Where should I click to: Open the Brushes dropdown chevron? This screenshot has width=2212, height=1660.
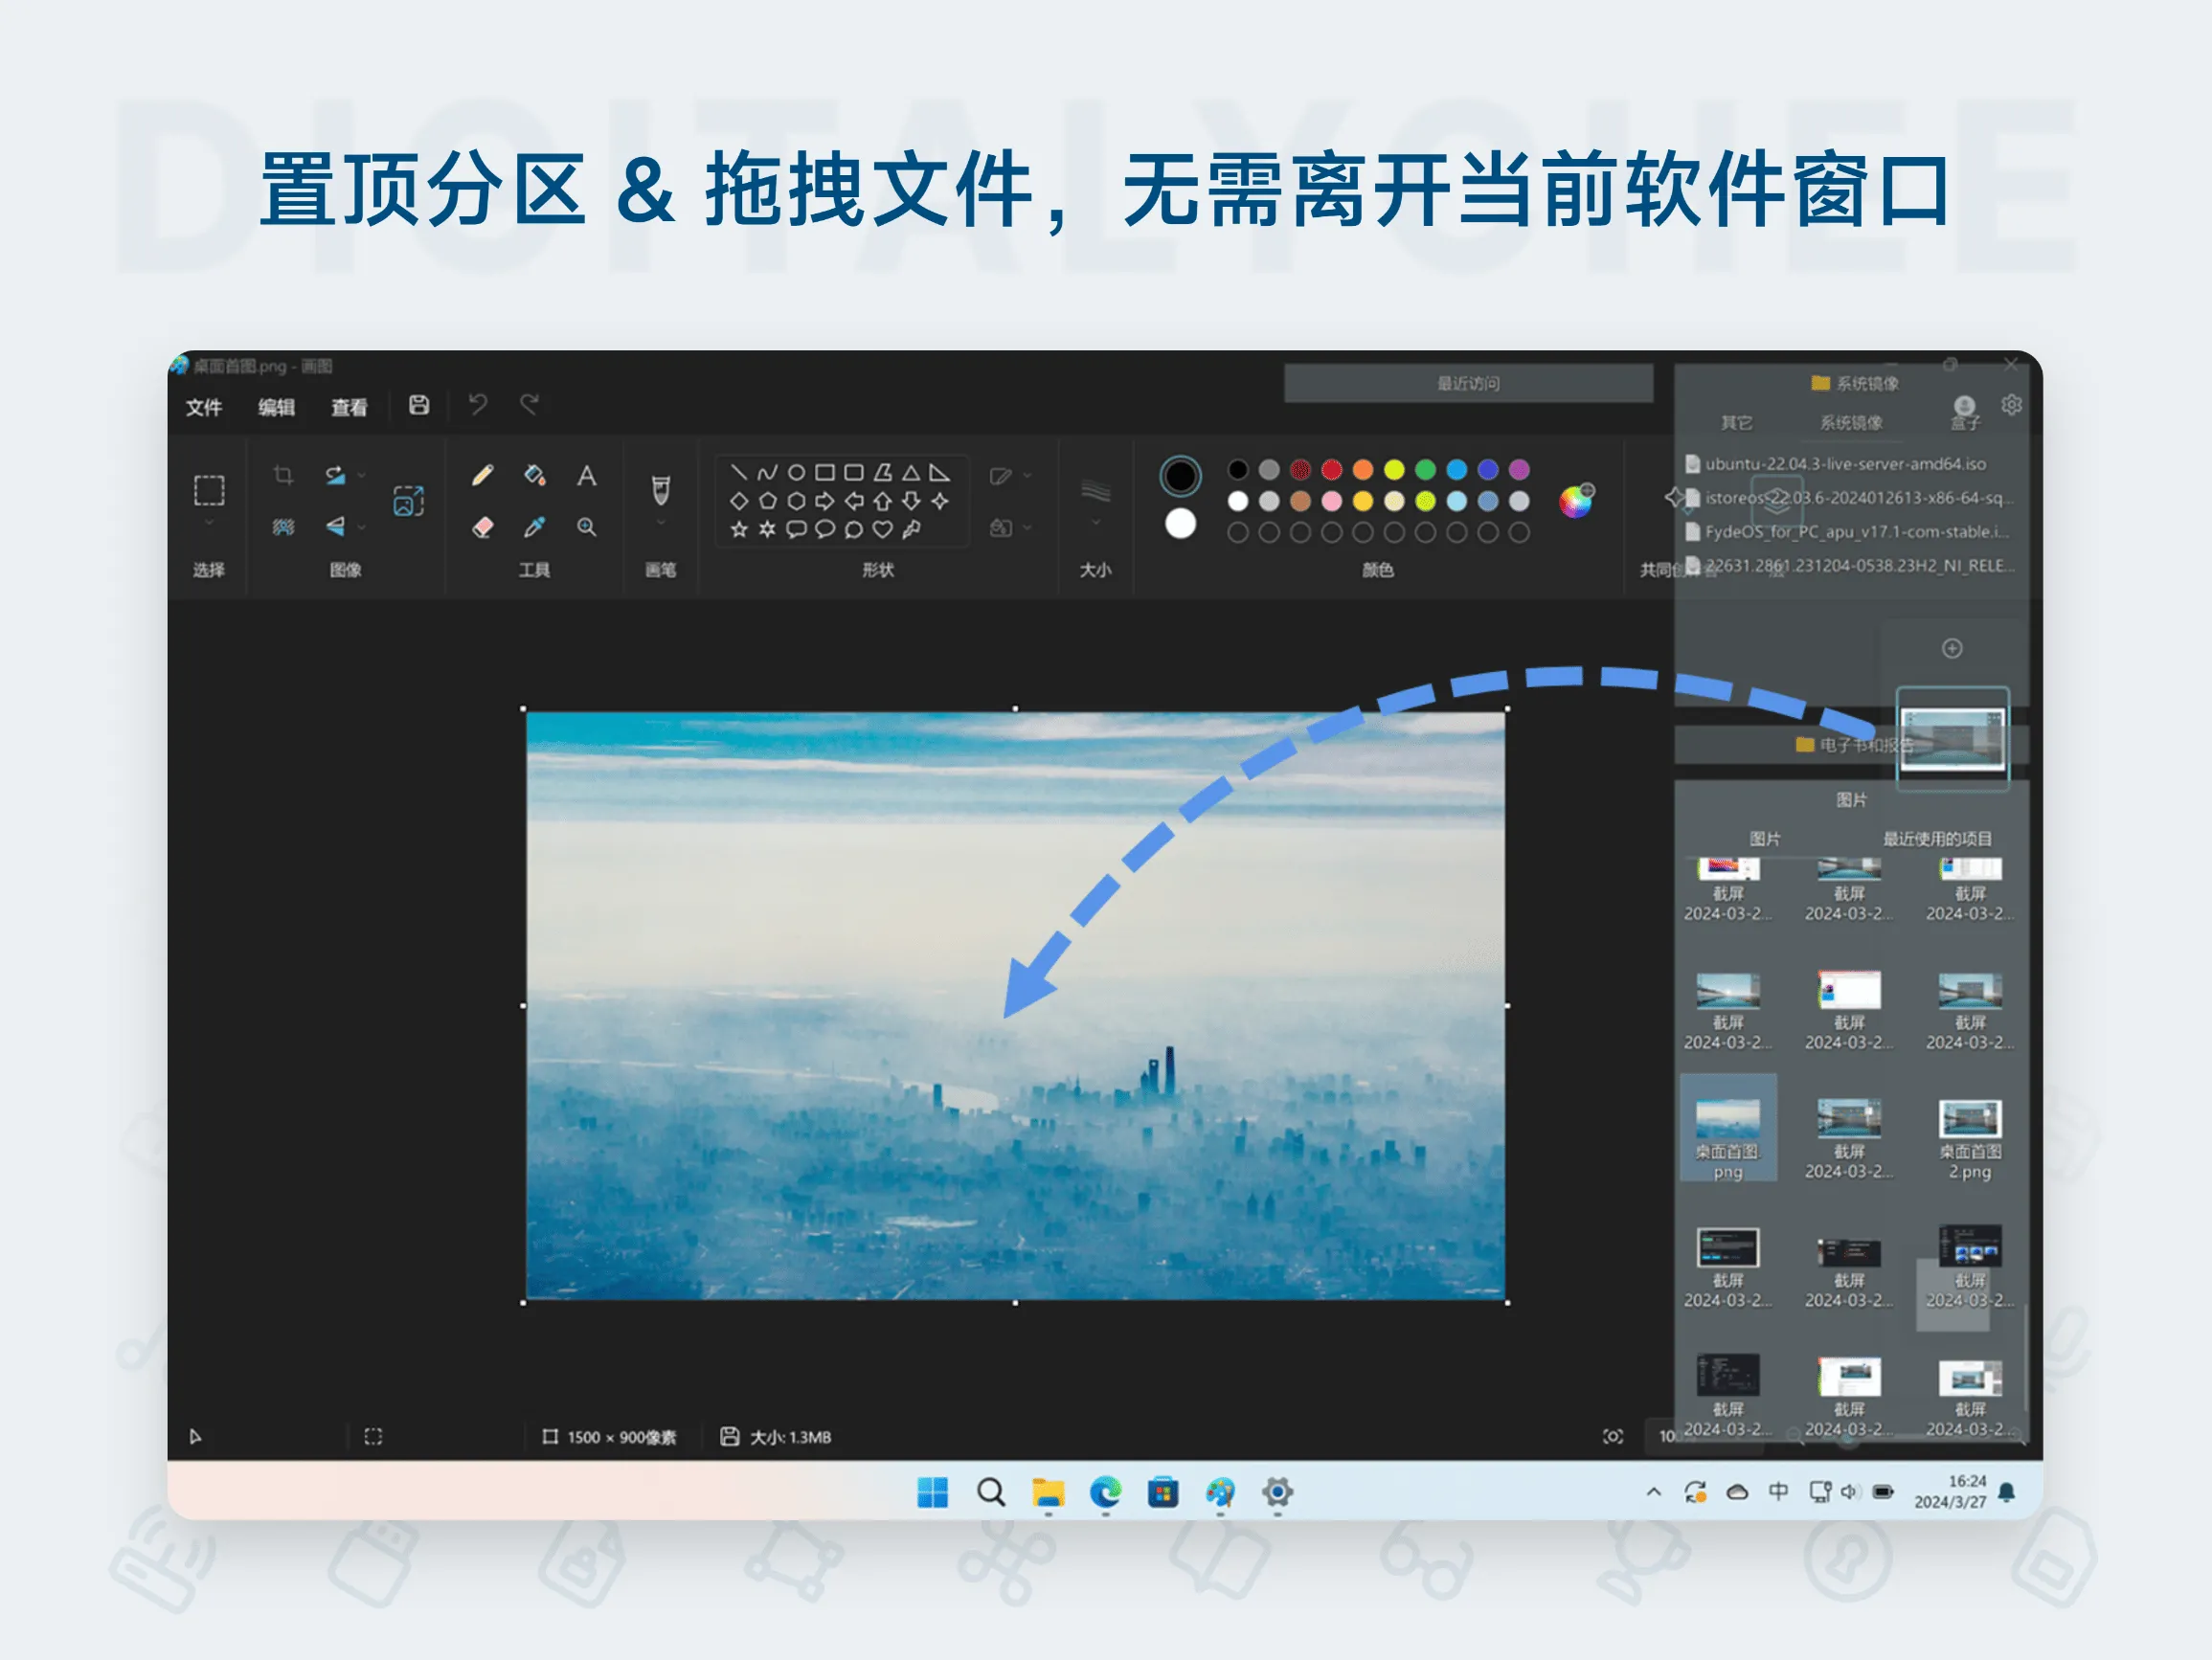point(661,523)
